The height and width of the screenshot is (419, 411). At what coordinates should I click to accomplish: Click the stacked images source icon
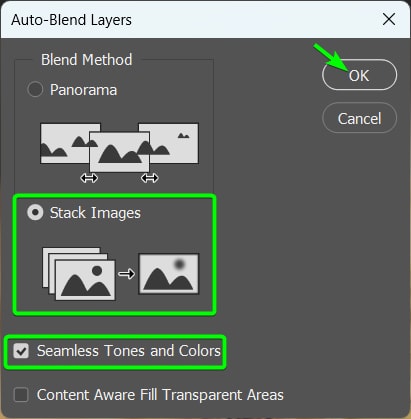tap(79, 273)
